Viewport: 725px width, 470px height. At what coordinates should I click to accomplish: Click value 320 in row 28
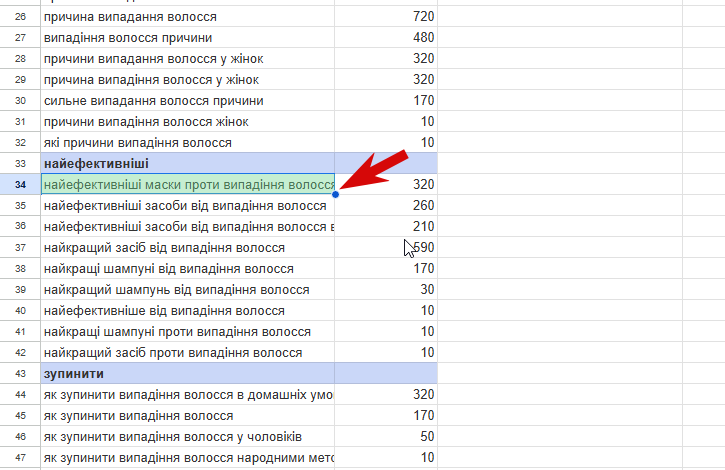point(386,59)
